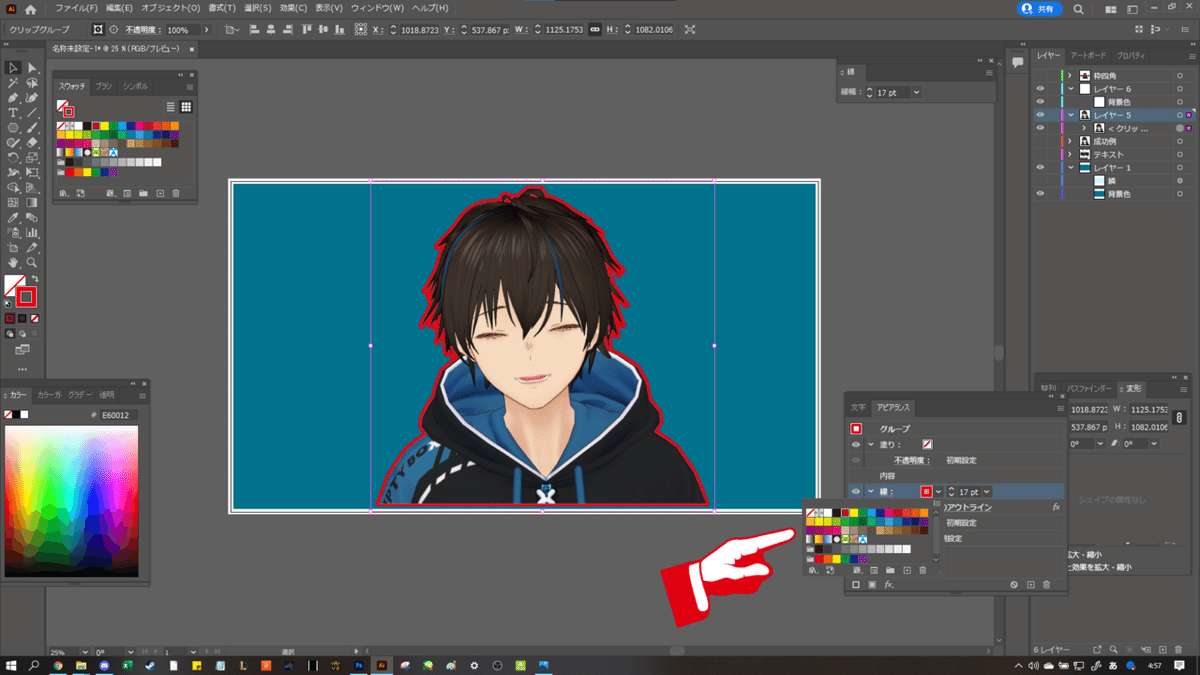Create new swatch in Swatches panel

[159, 193]
